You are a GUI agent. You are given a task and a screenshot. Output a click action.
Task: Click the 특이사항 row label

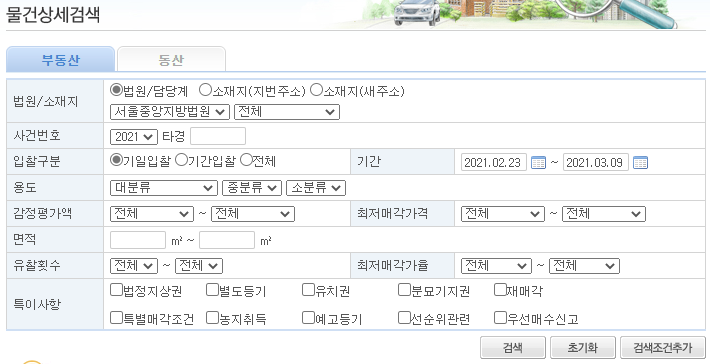coord(37,305)
